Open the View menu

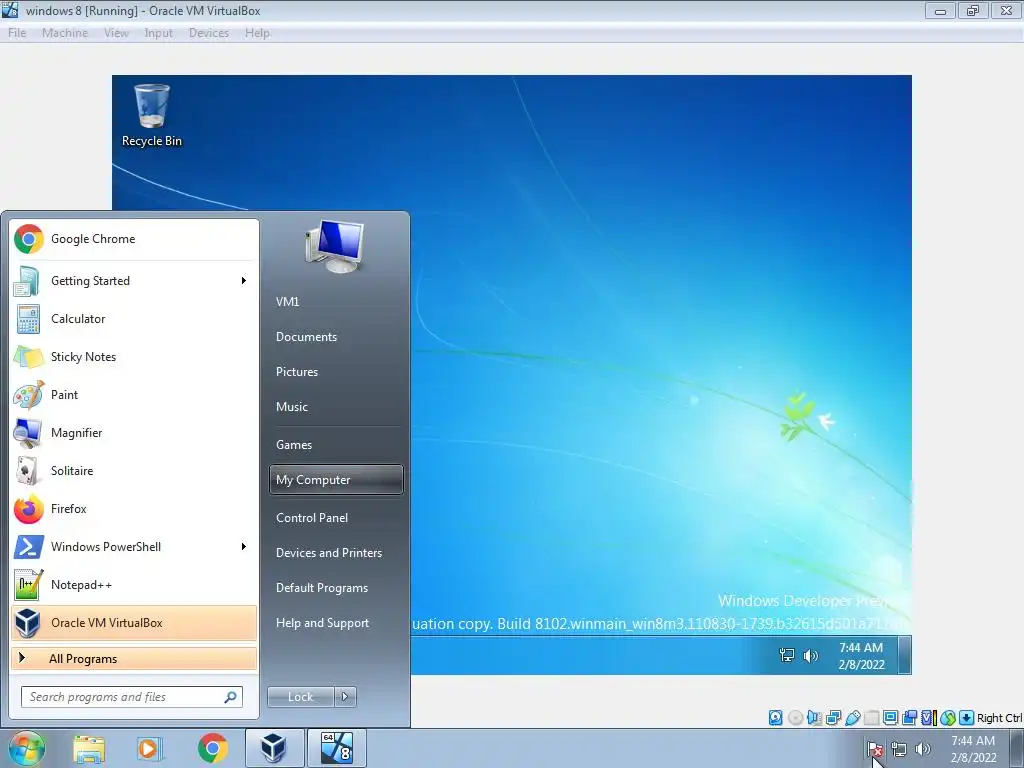click(116, 33)
